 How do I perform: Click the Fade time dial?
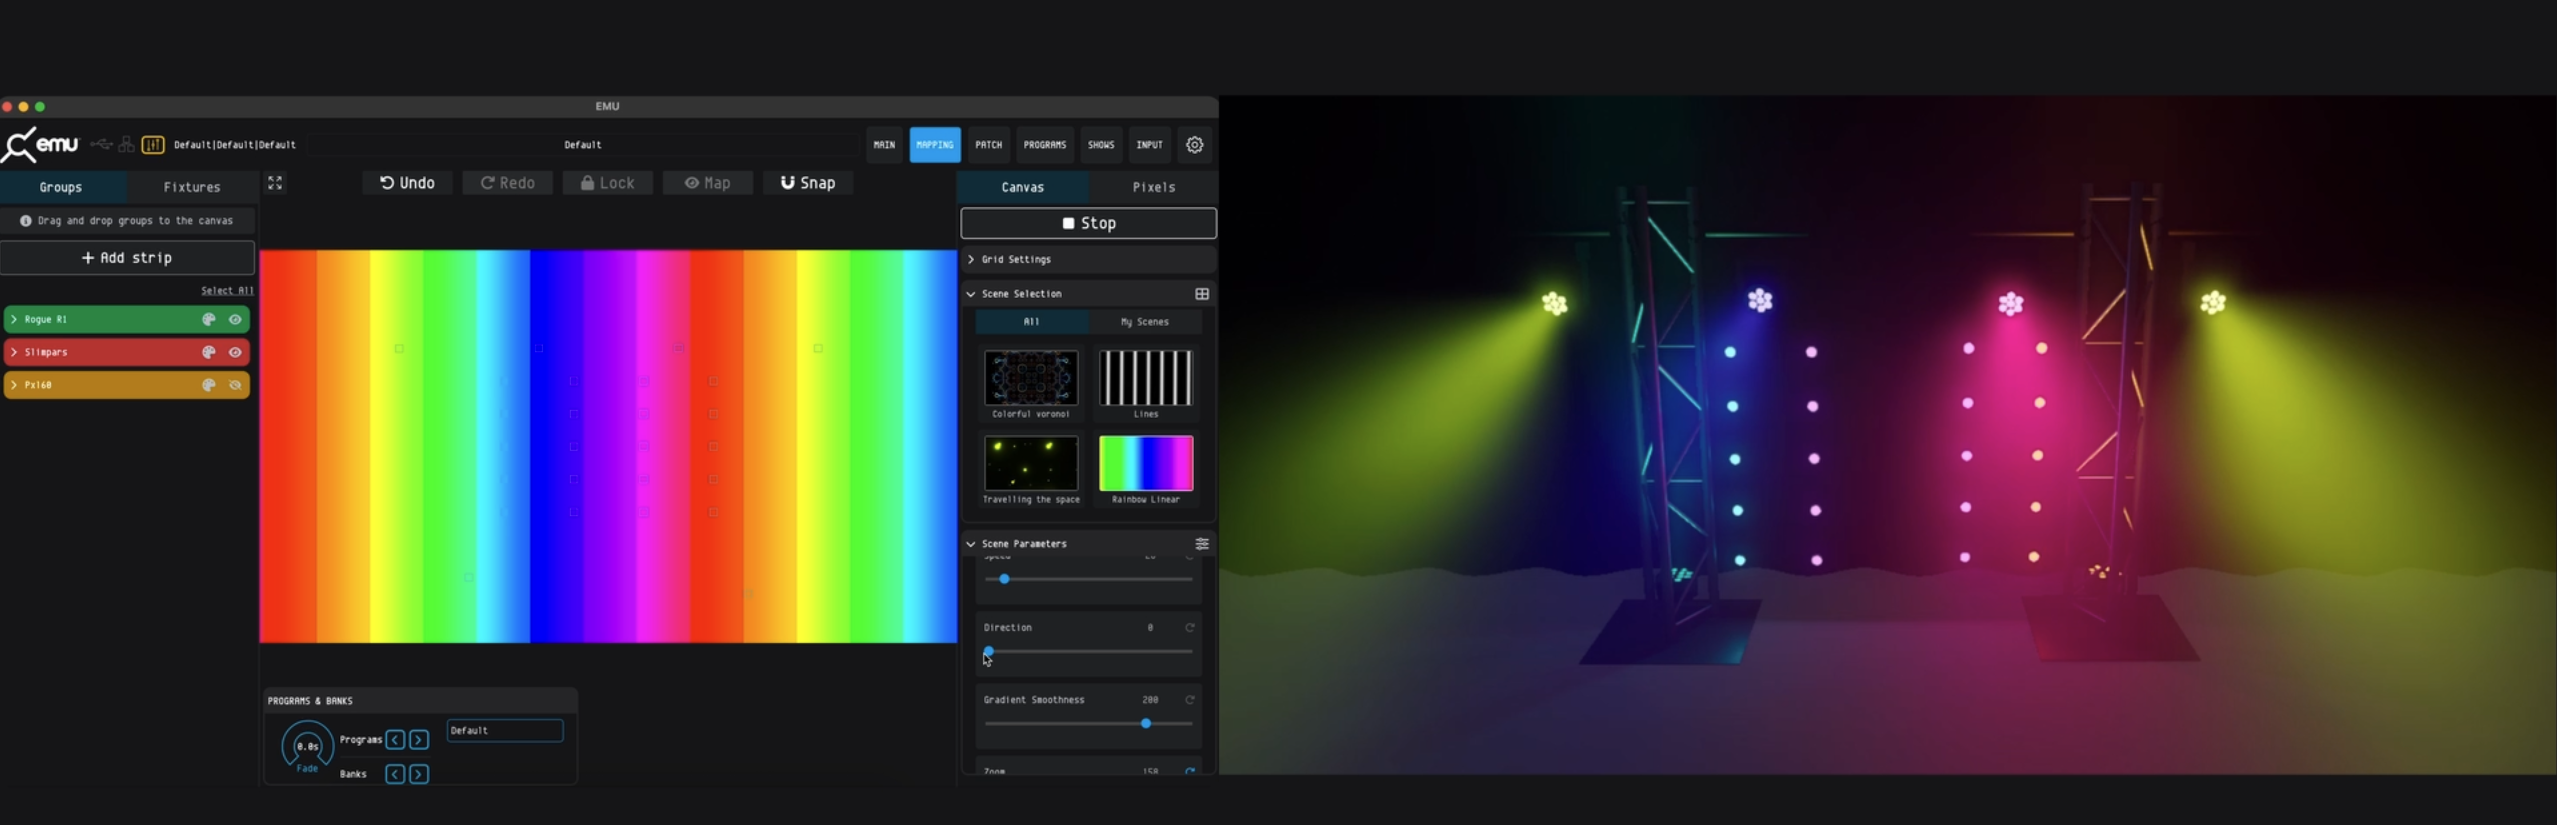(x=308, y=746)
